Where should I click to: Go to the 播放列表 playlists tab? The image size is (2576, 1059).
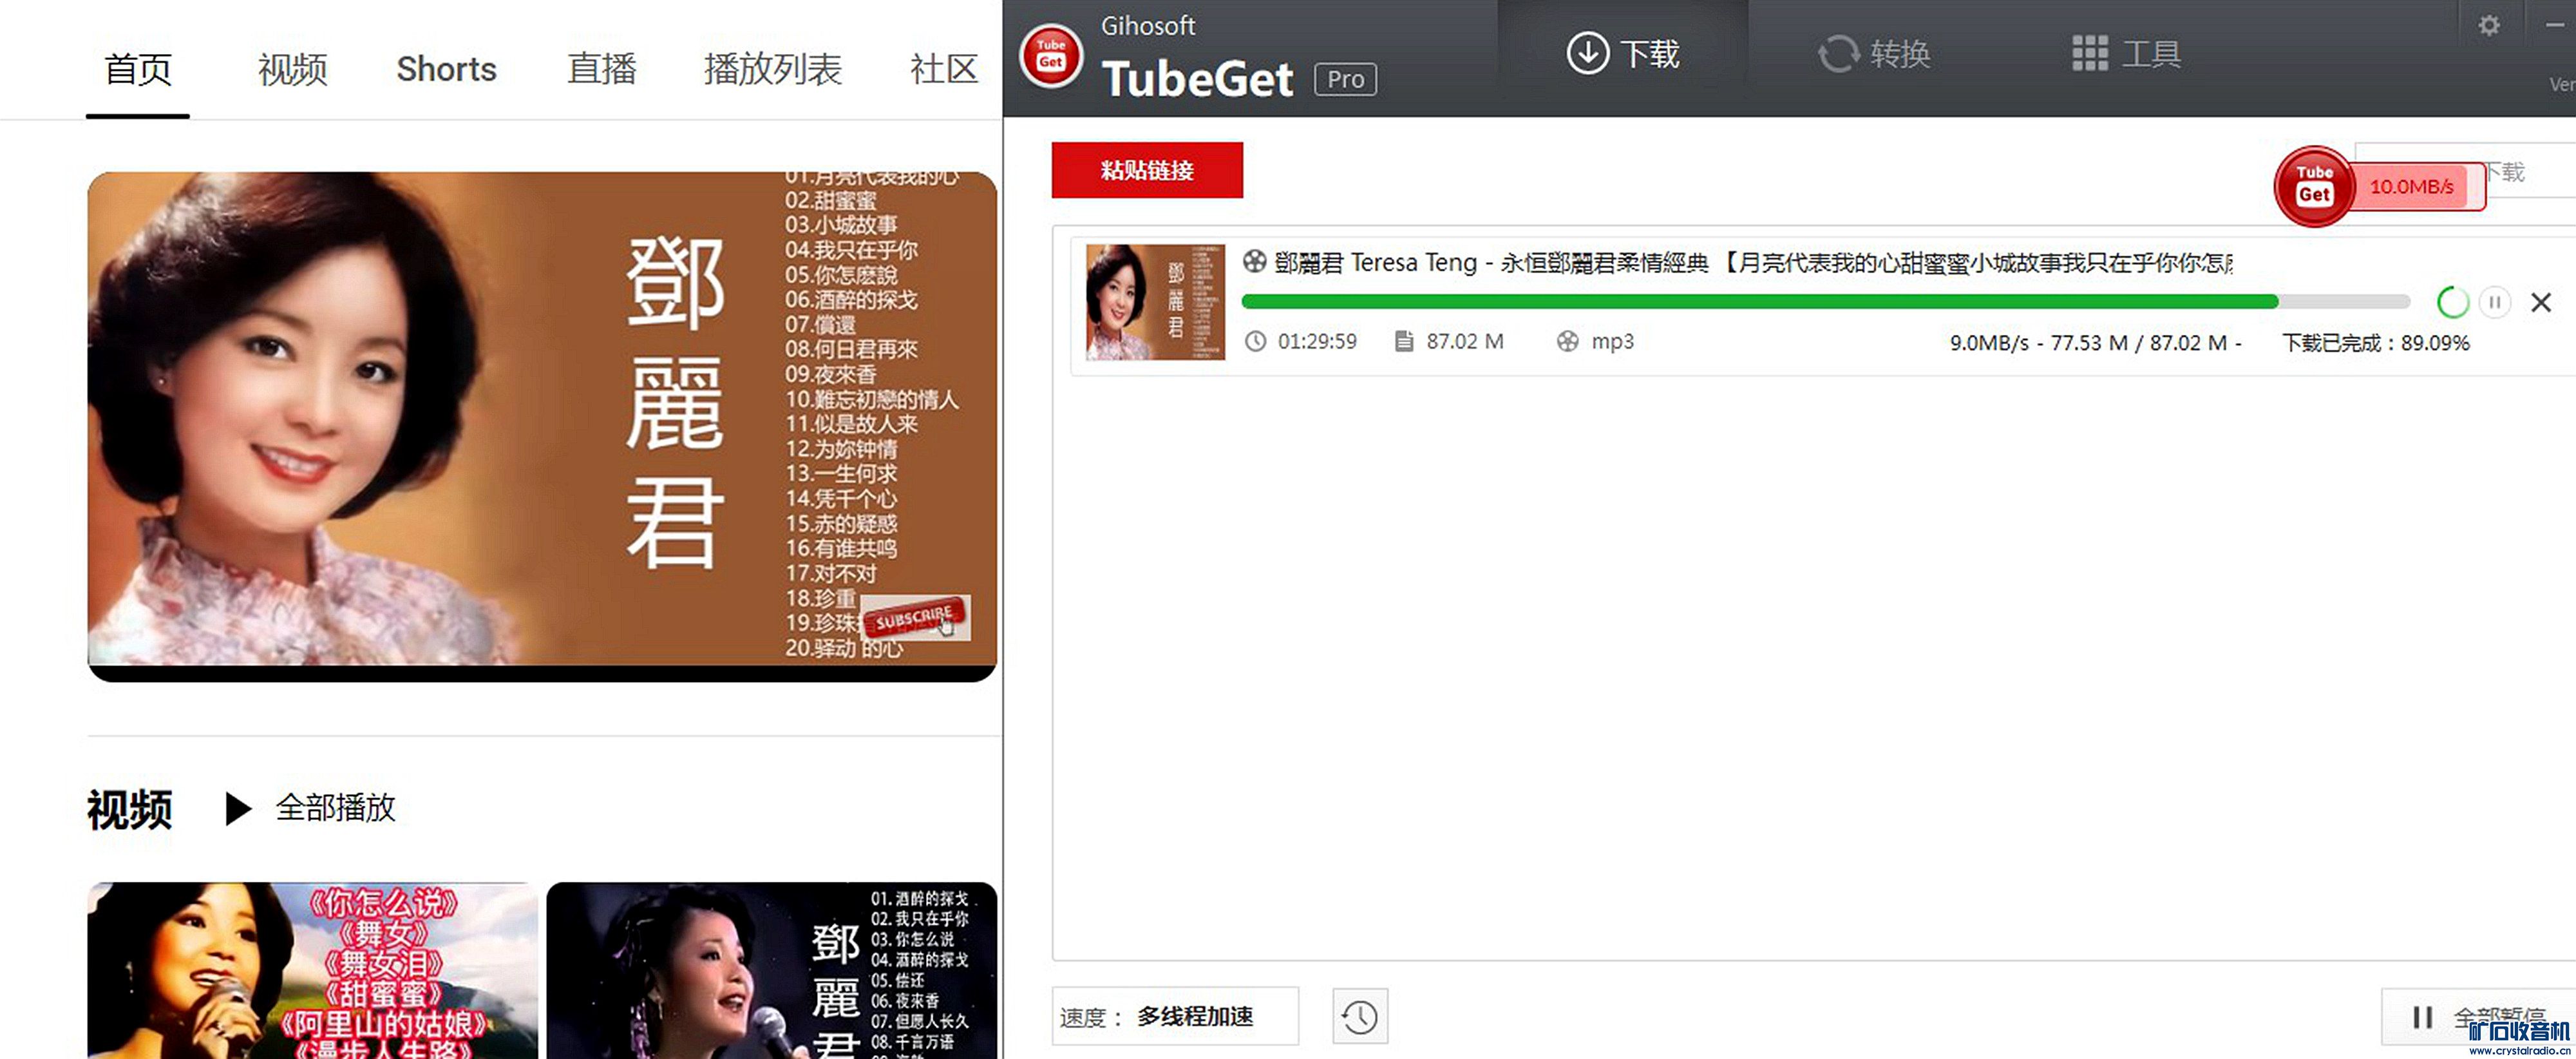click(x=772, y=69)
